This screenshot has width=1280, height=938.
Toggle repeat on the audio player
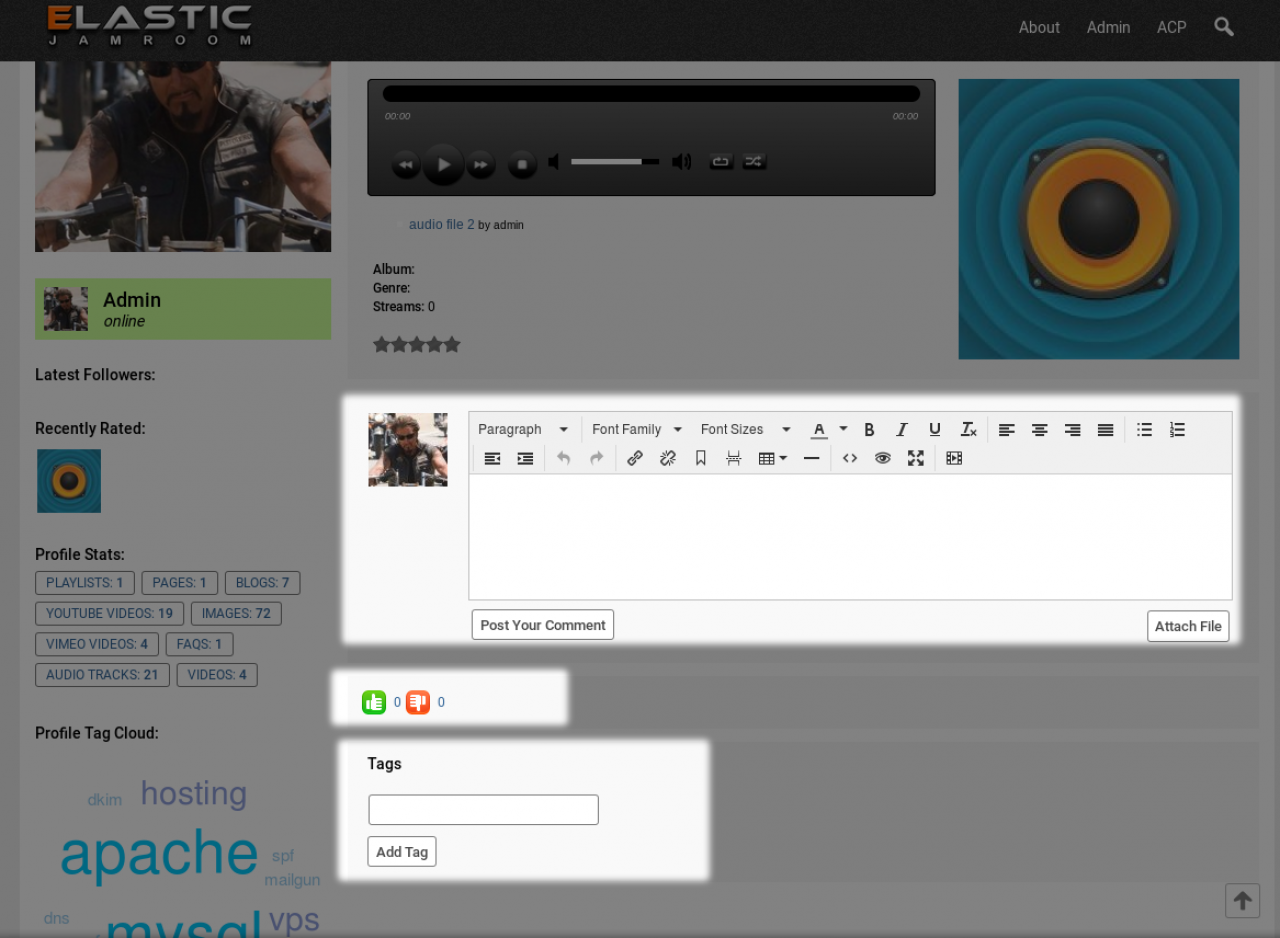point(721,162)
